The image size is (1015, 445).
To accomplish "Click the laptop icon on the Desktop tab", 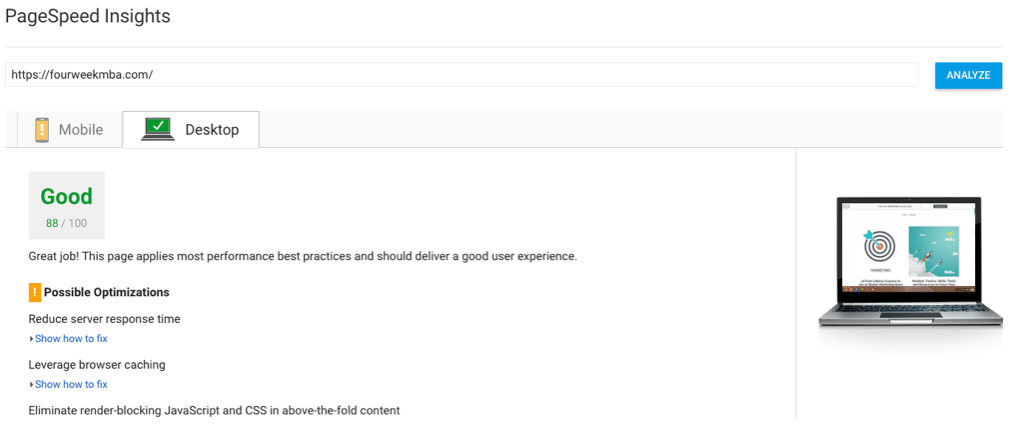I will (x=158, y=129).
